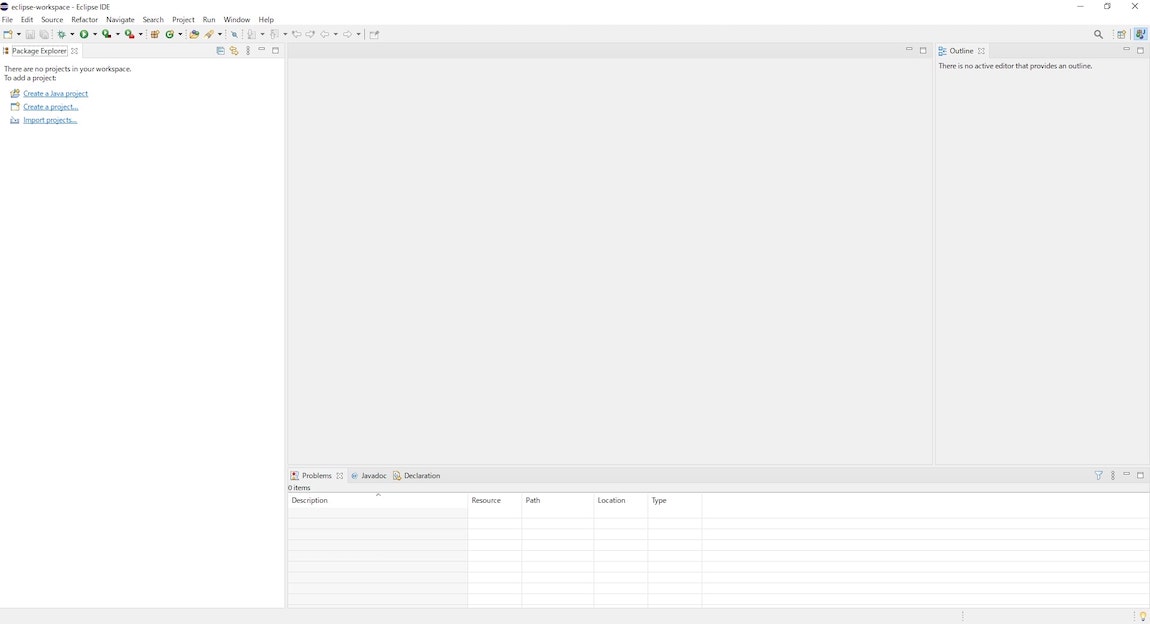The width and height of the screenshot is (1150, 624).
Task: Sort by the Description column header
Action: click(x=378, y=500)
